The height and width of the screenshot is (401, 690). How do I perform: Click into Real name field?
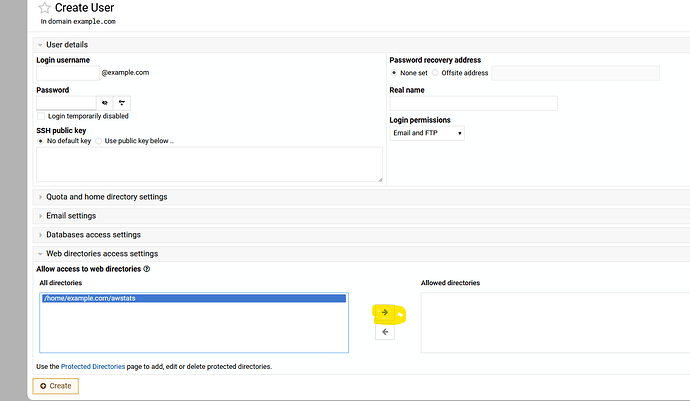coord(473,103)
